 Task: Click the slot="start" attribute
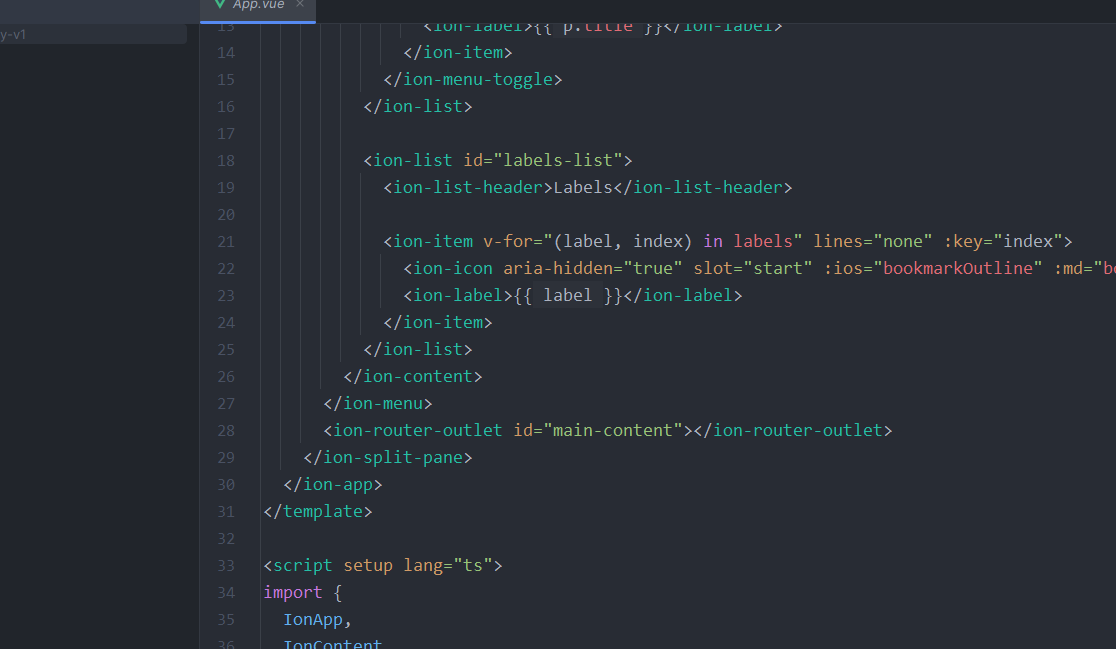click(753, 268)
